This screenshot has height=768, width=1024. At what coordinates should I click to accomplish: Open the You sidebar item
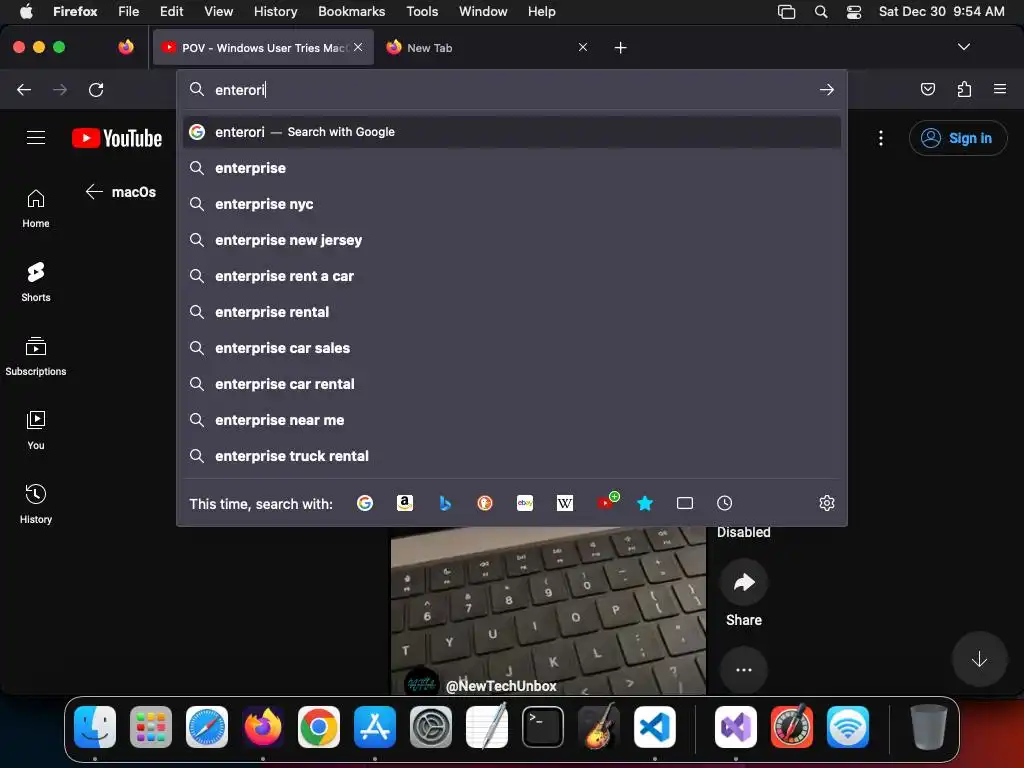[x=36, y=430]
